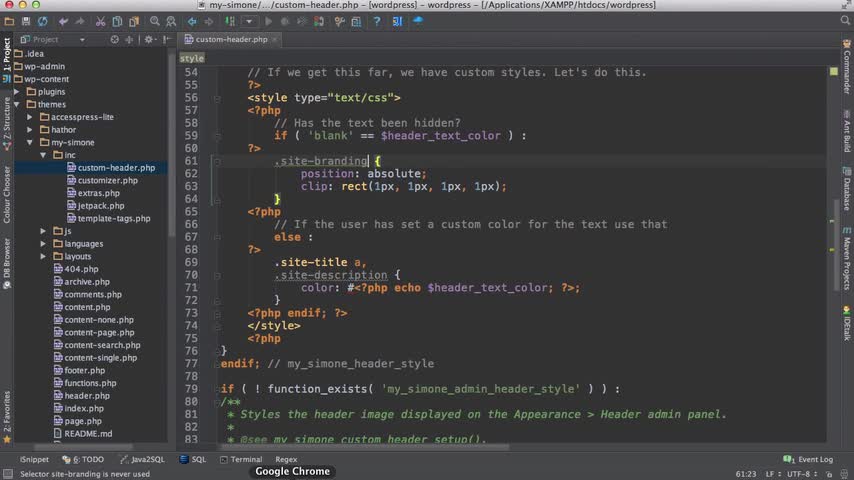Viewport: 854px width, 480px height.
Task: Open the Event Log
Action: point(809,459)
